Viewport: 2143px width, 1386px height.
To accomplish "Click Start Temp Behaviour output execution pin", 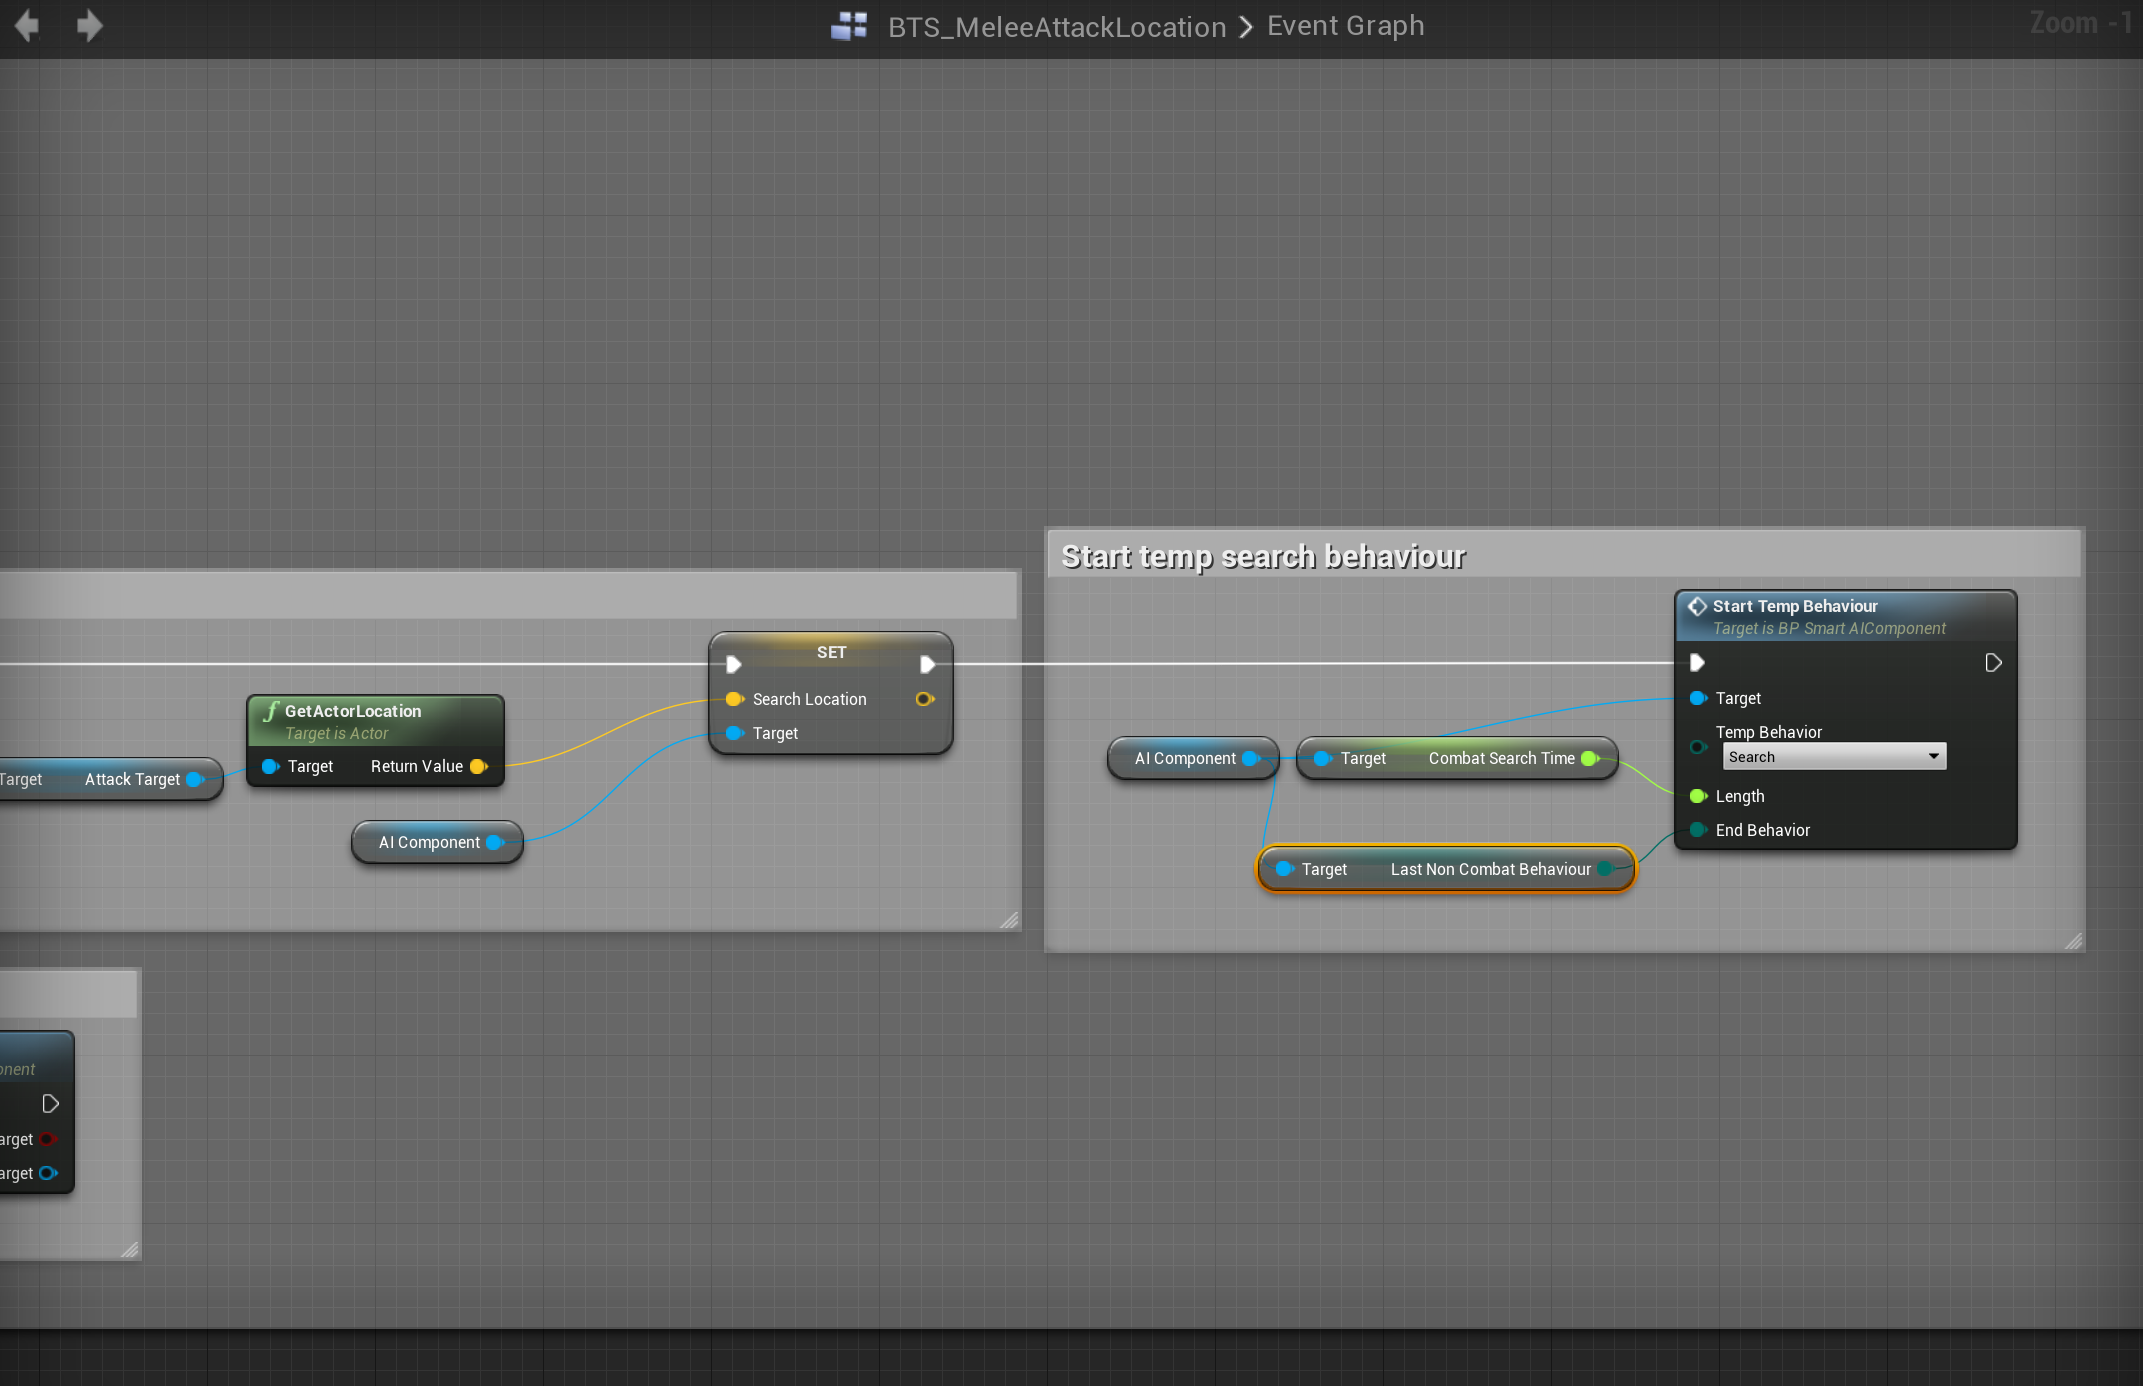I will click(x=1992, y=663).
